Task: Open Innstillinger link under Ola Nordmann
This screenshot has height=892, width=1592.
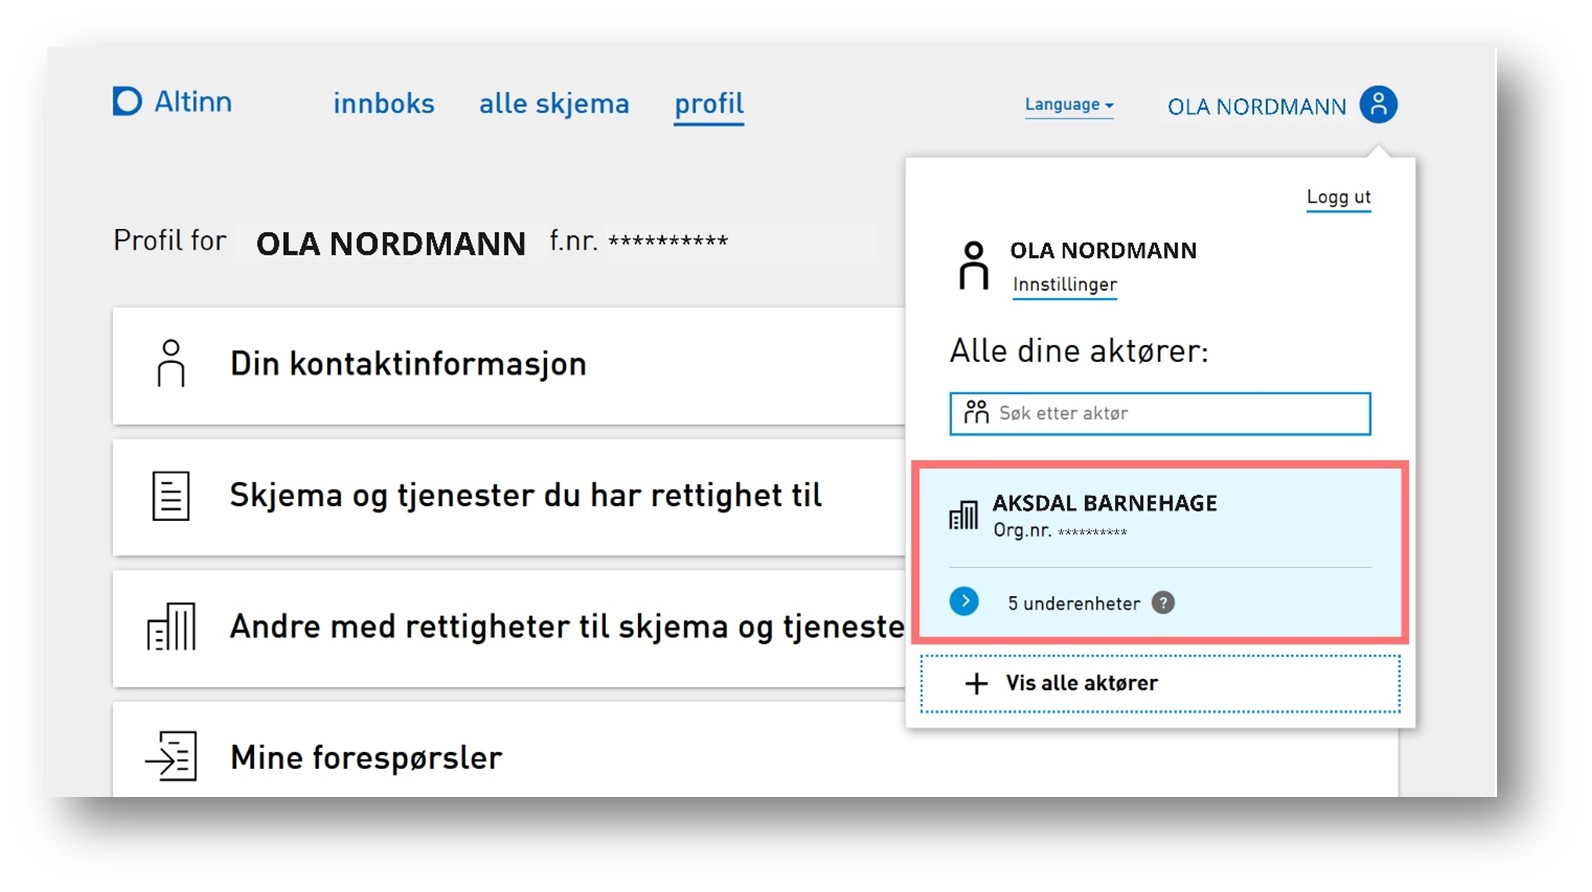Action: tap(1065, 285)
